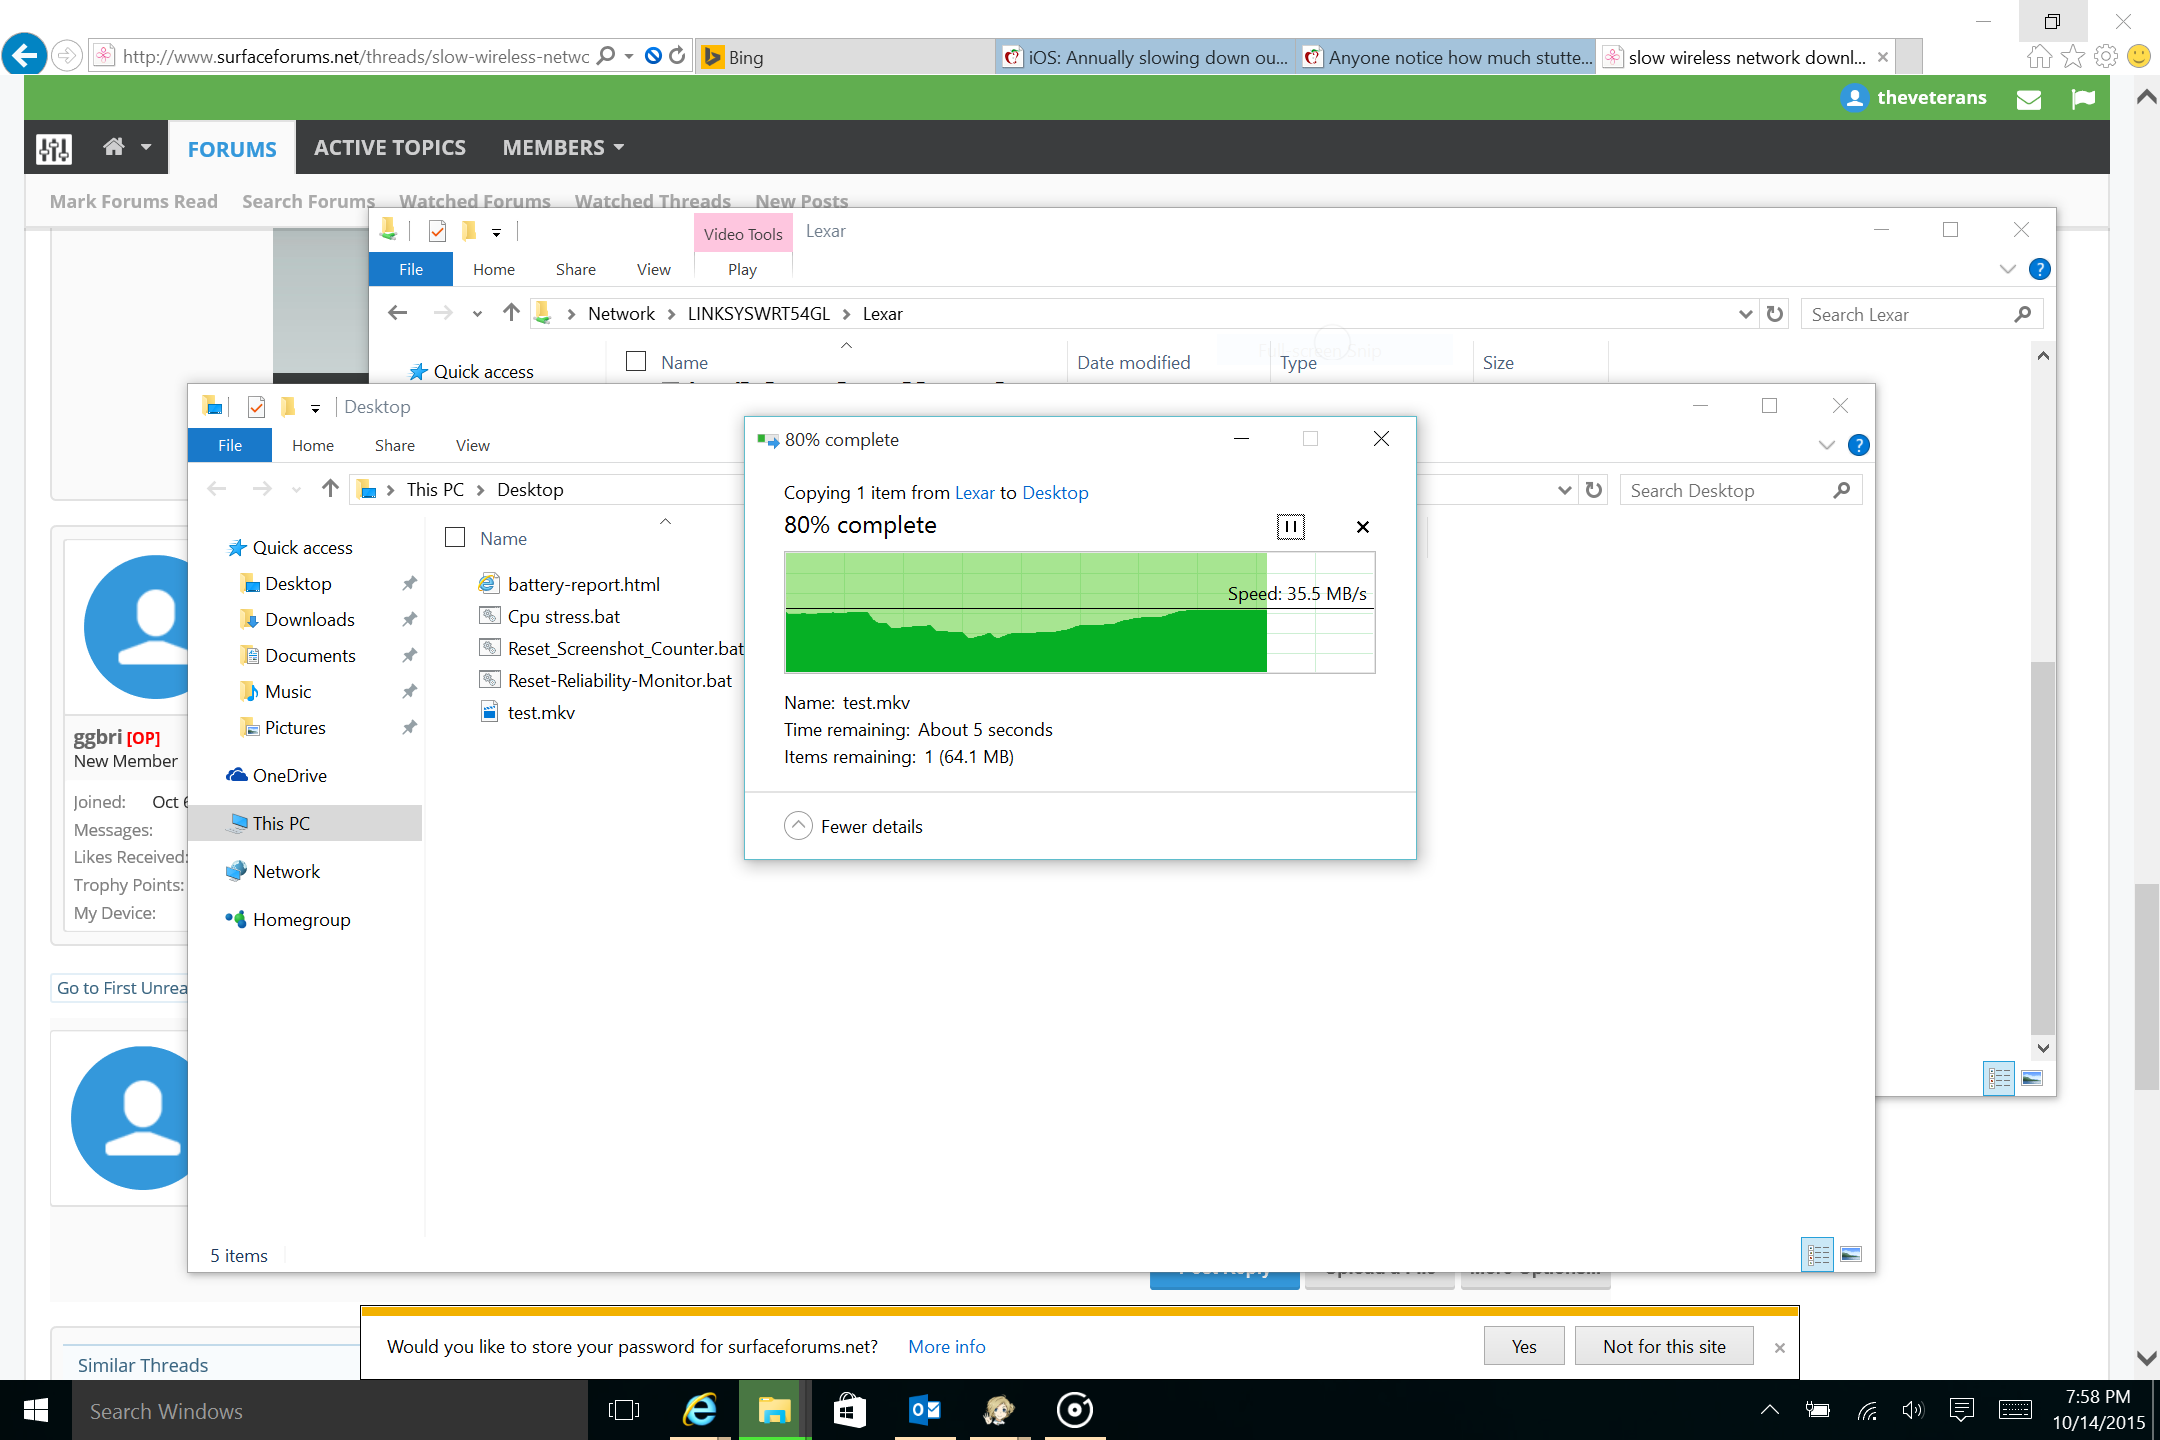Image resolution: width=2160 pixels, height=1440 pixels.
Task: Open browser settings gear icon
Action: pyautogui.click(x=2105, y=56)
